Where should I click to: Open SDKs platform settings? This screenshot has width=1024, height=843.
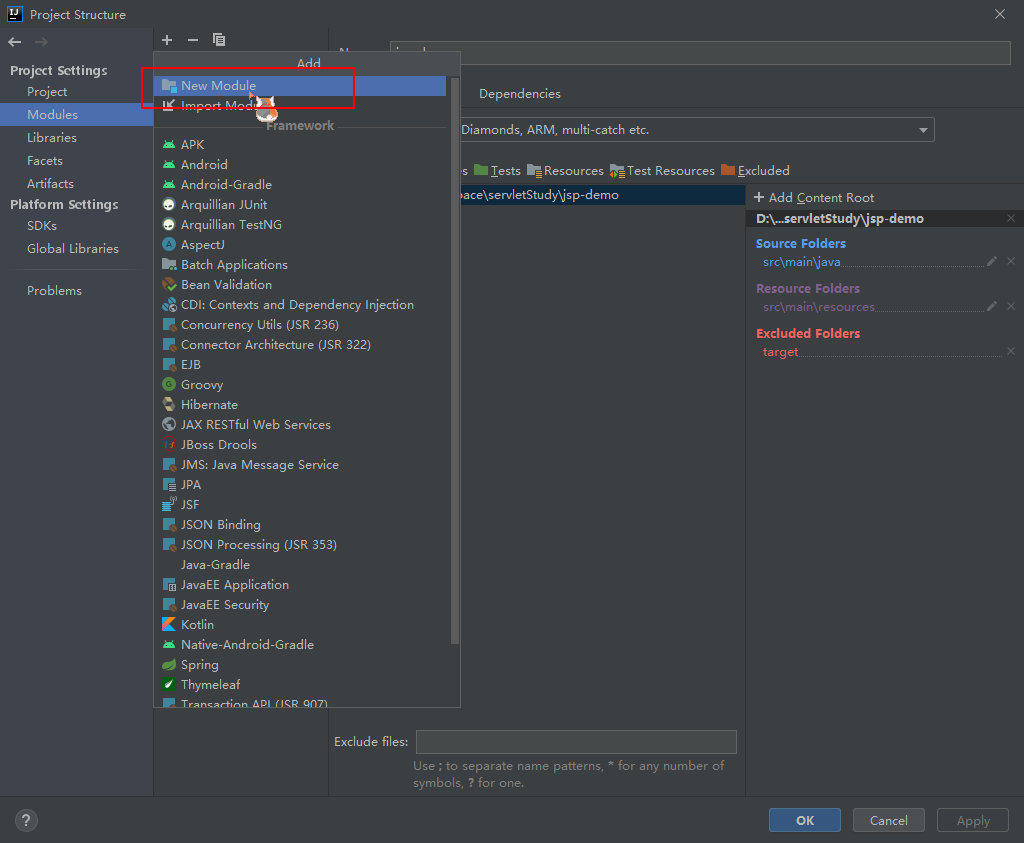(76, 225)
